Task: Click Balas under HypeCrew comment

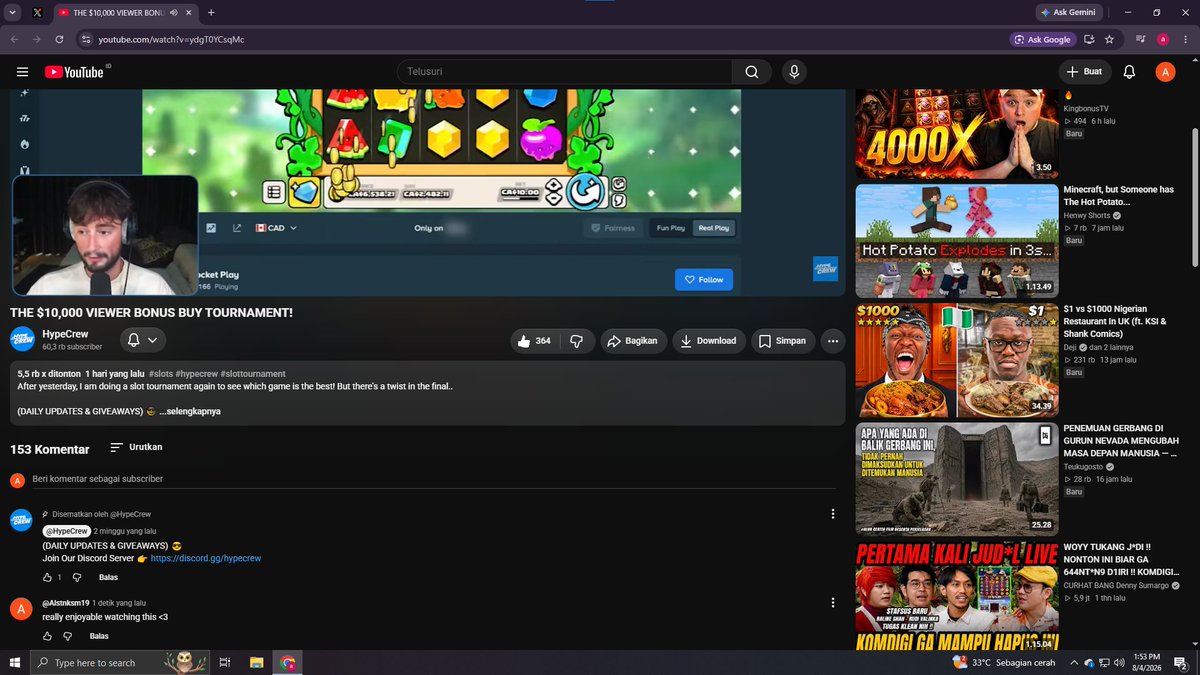Action: pyautogui.click(x=108, y=577)
